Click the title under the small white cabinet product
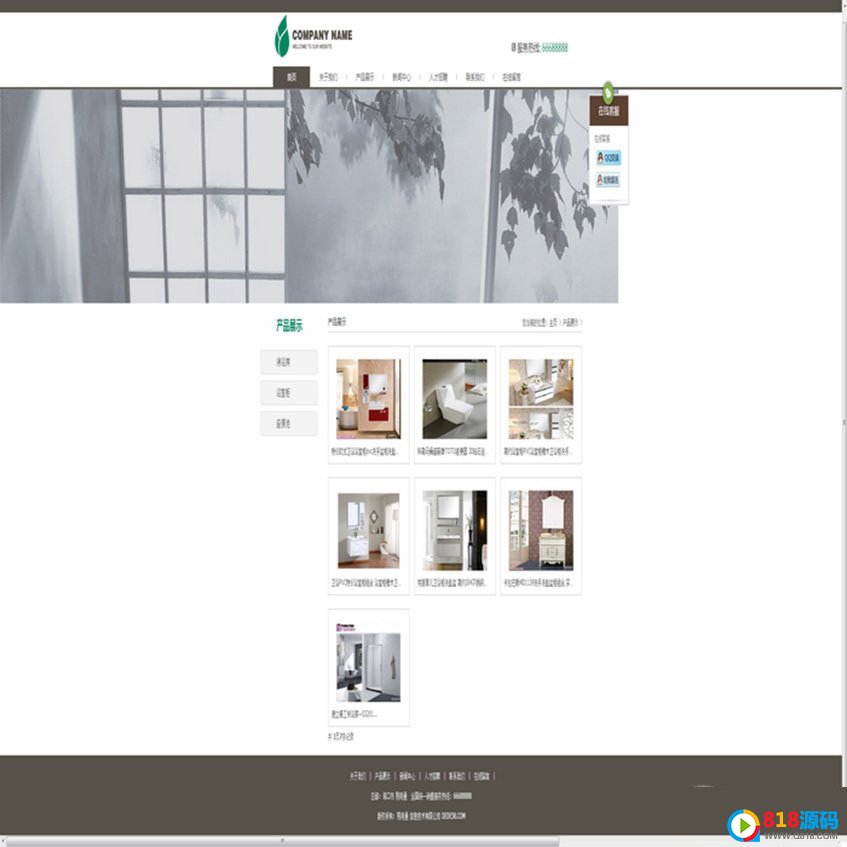This screenshot has width=847, height=847. (366, 583)
